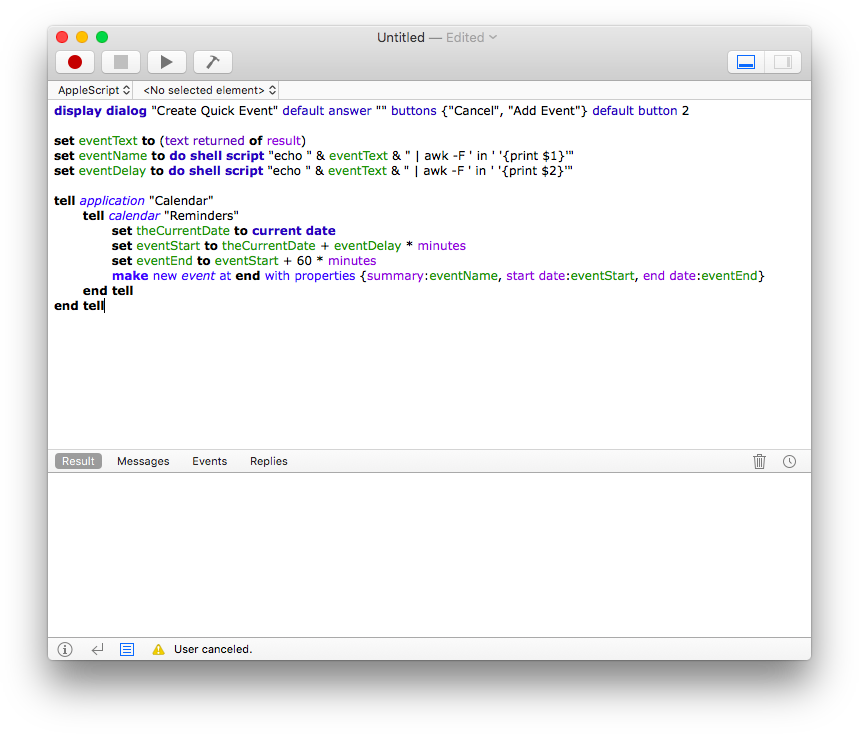The height and width of the screenshot is (734, 859).
Task: Open the Untitled document title menu
Action: [436, 37]
